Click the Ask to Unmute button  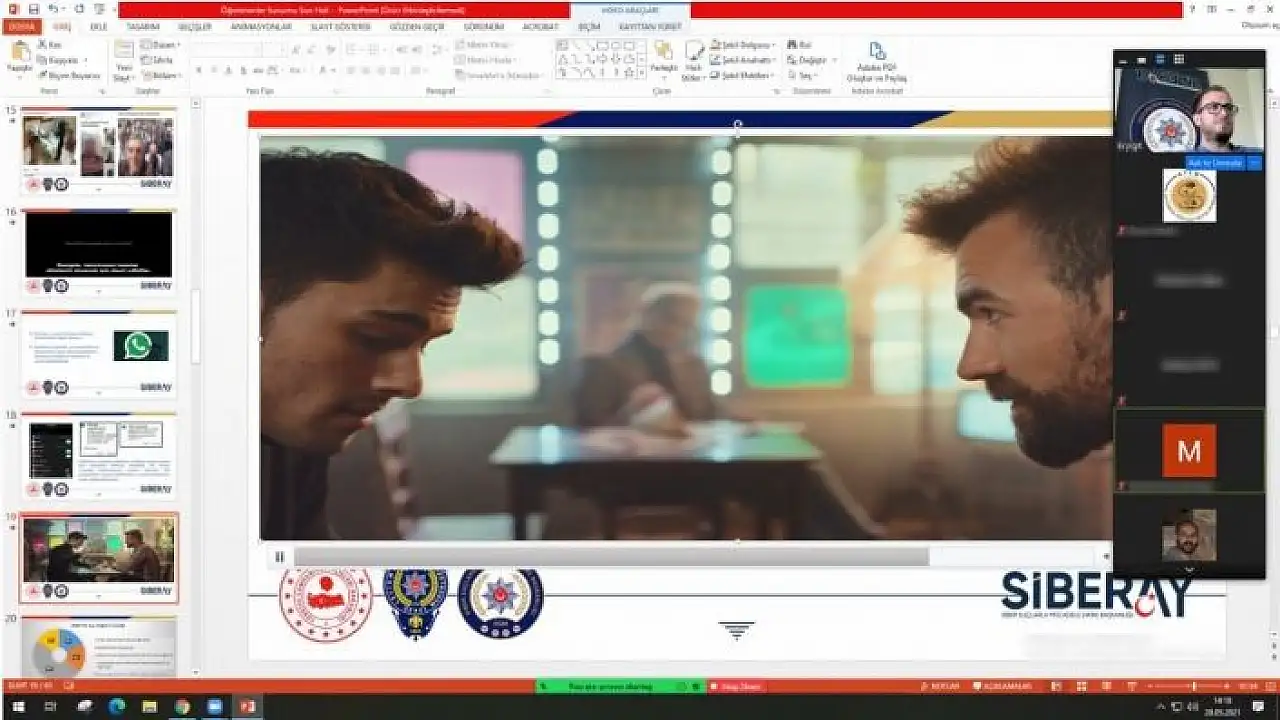tap(1215, 162)
